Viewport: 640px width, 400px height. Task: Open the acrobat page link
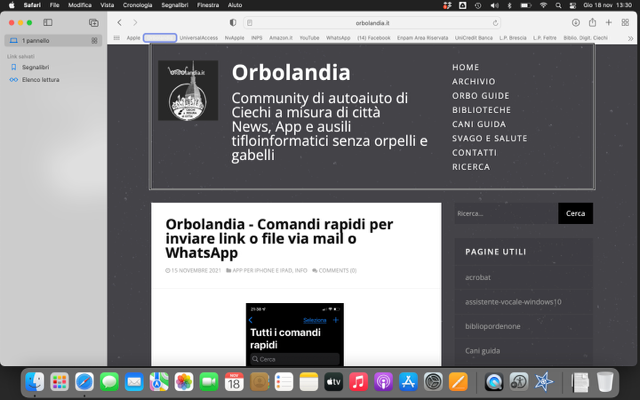point(478,278)
